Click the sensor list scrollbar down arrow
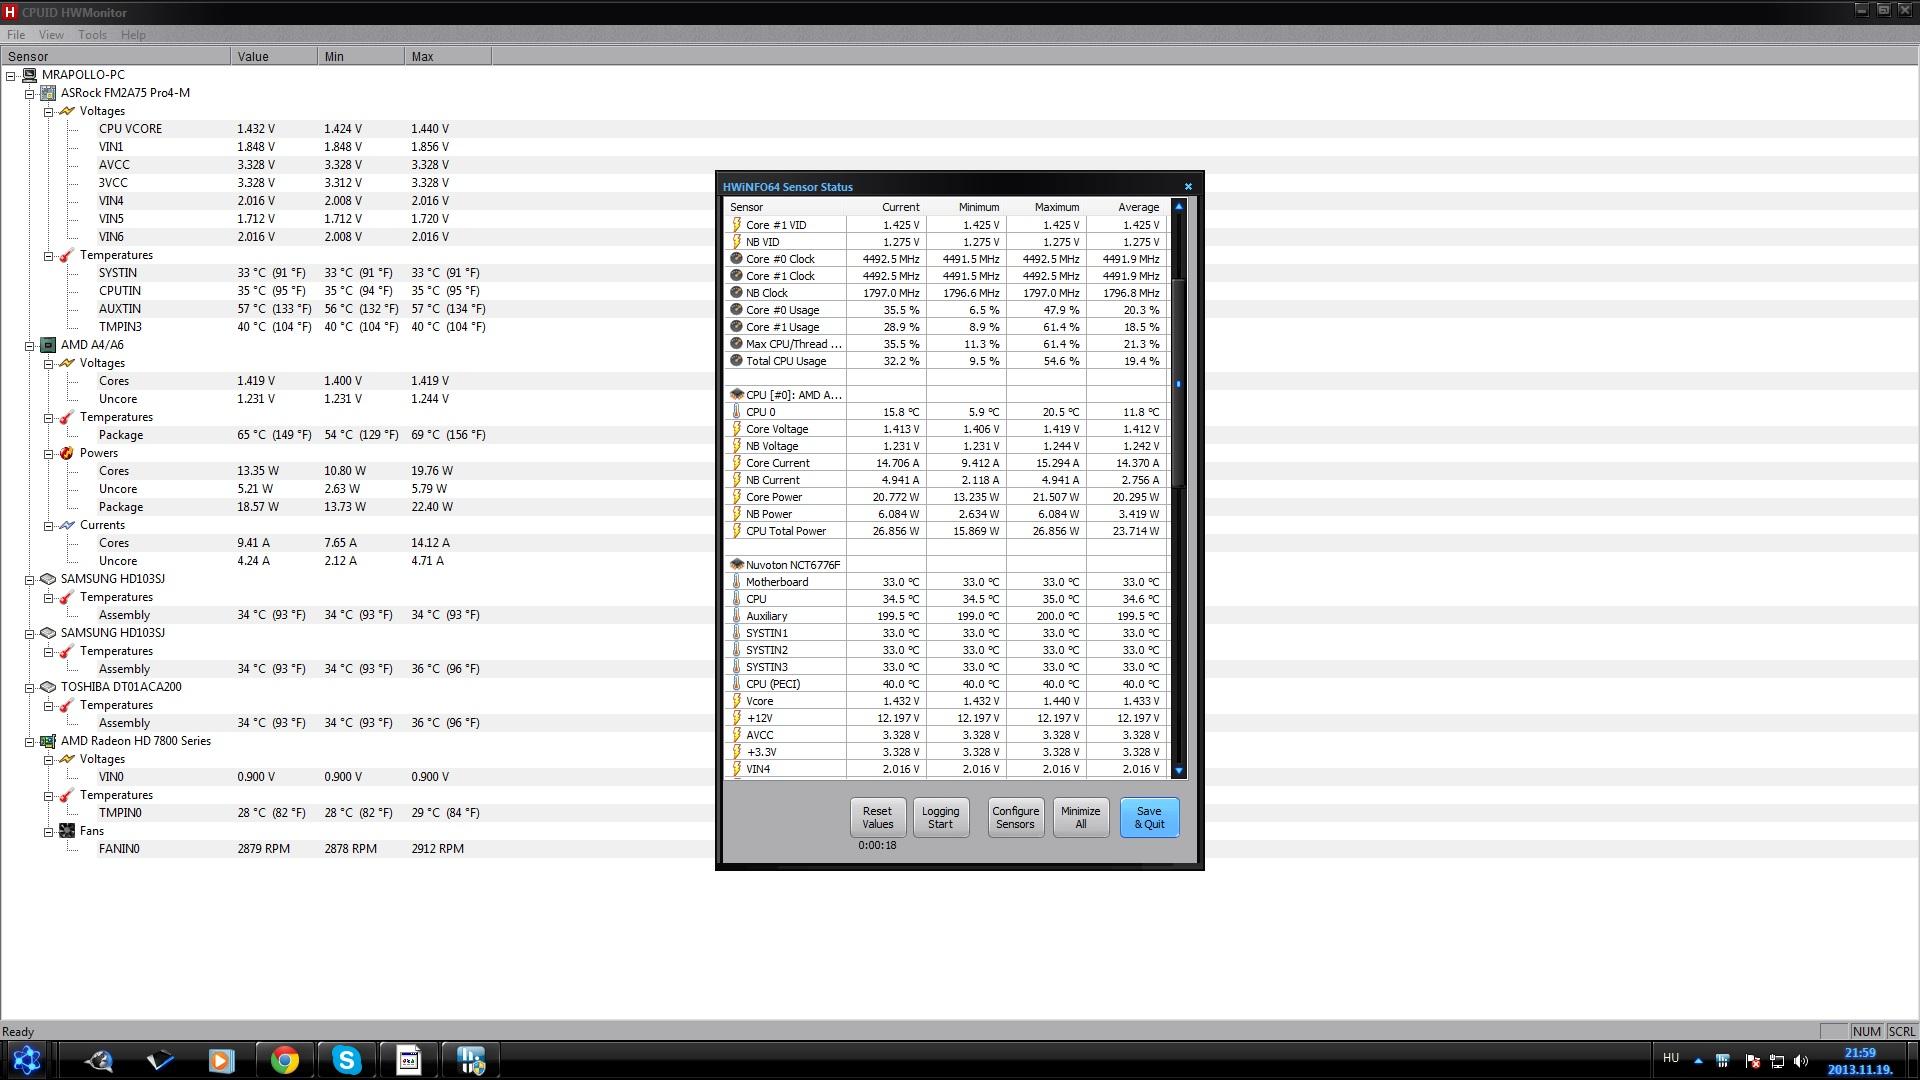1920x1080 pixels. [x=1179, y=770]
